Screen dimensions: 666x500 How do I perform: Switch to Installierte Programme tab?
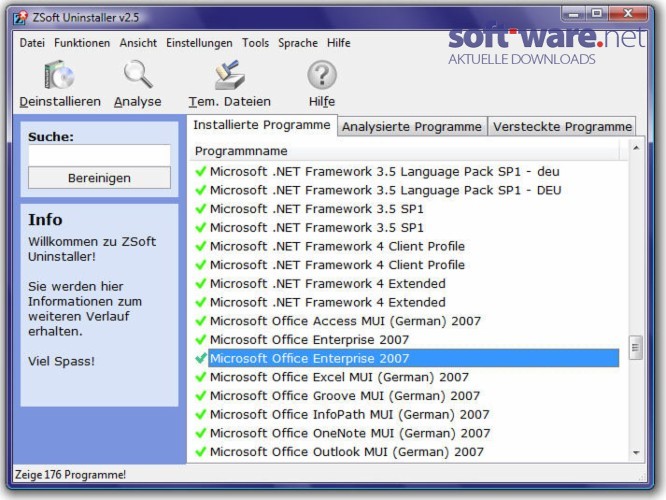click(x=262, y=125)
